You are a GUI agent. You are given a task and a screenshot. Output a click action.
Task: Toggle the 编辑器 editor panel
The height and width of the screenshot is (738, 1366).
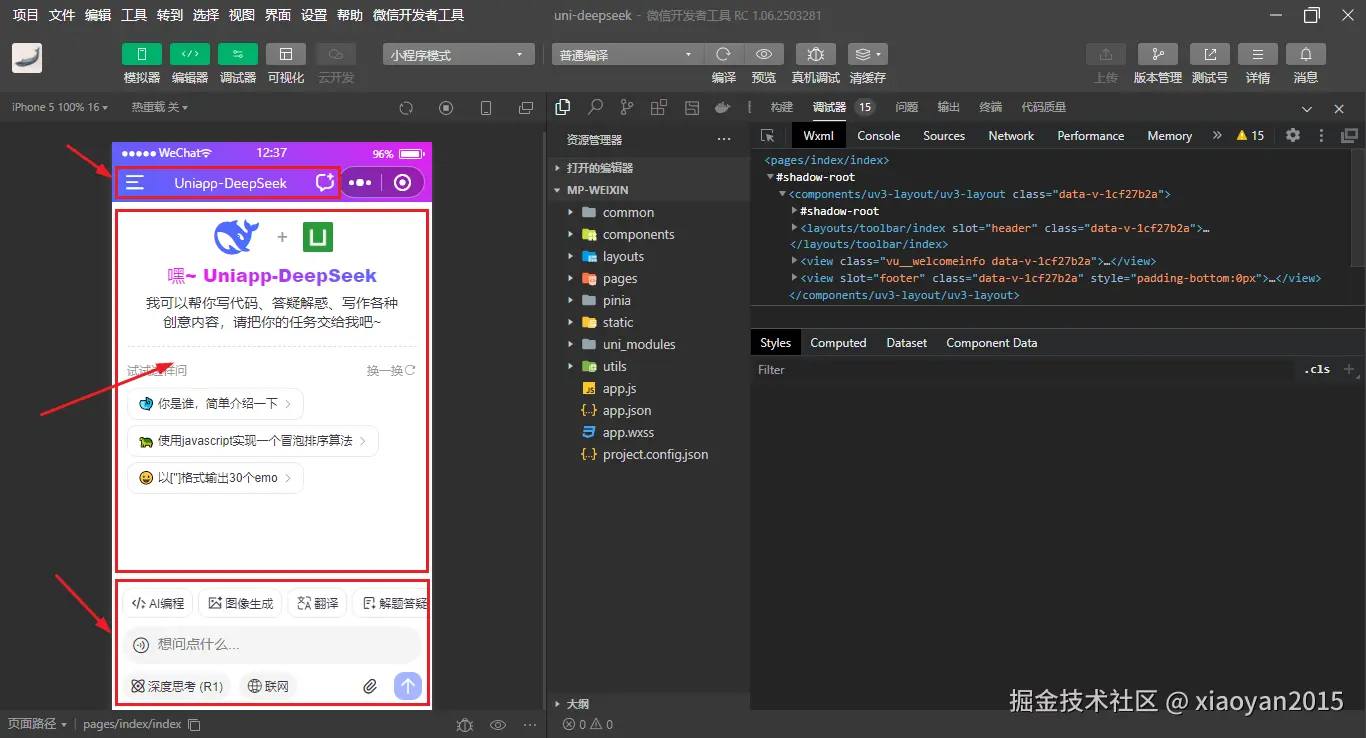tap(190, 54)
